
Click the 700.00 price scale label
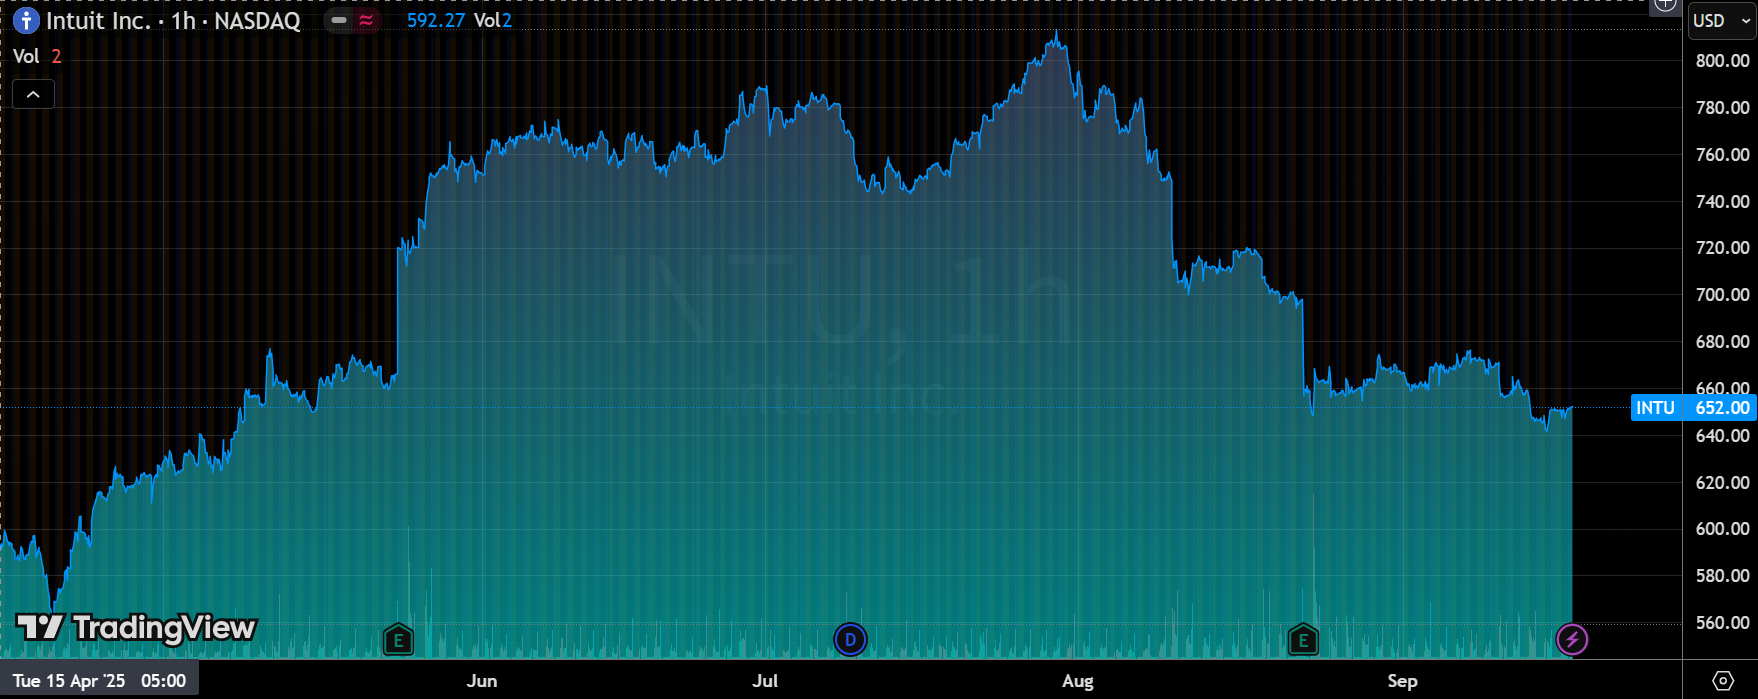1722,295
